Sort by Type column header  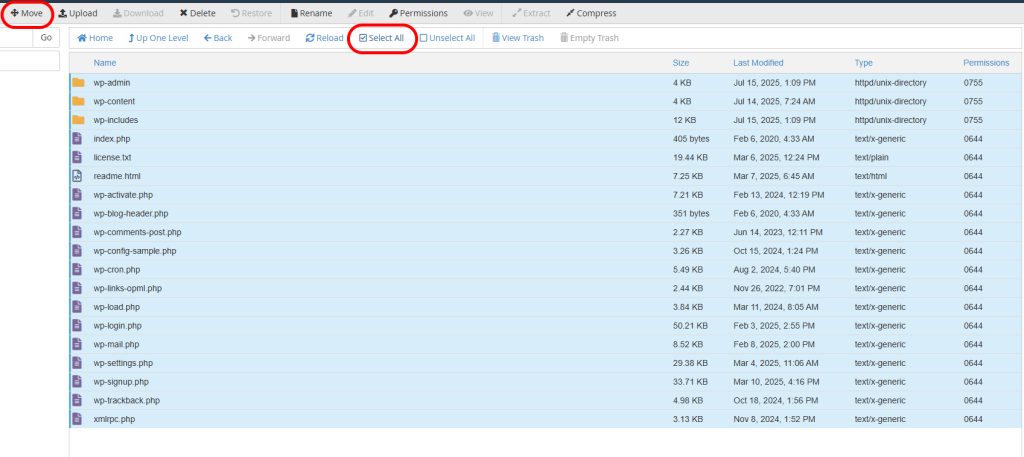click(x=863, y=63)
